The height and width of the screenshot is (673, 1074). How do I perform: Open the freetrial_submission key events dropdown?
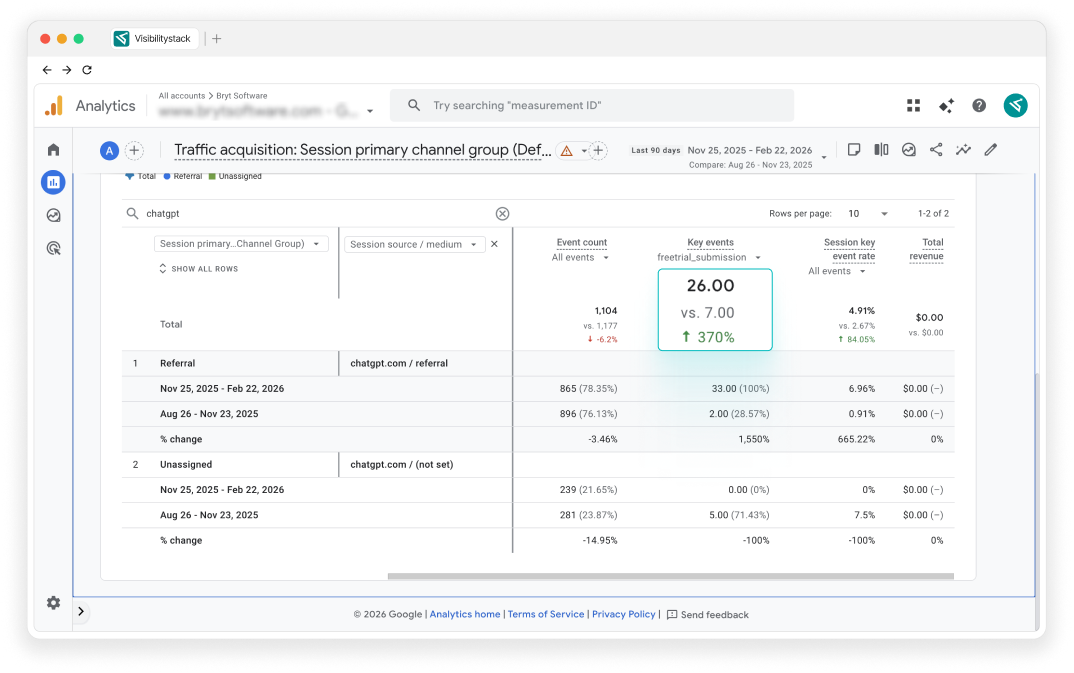pyautogui.click(x=708, y=258)
